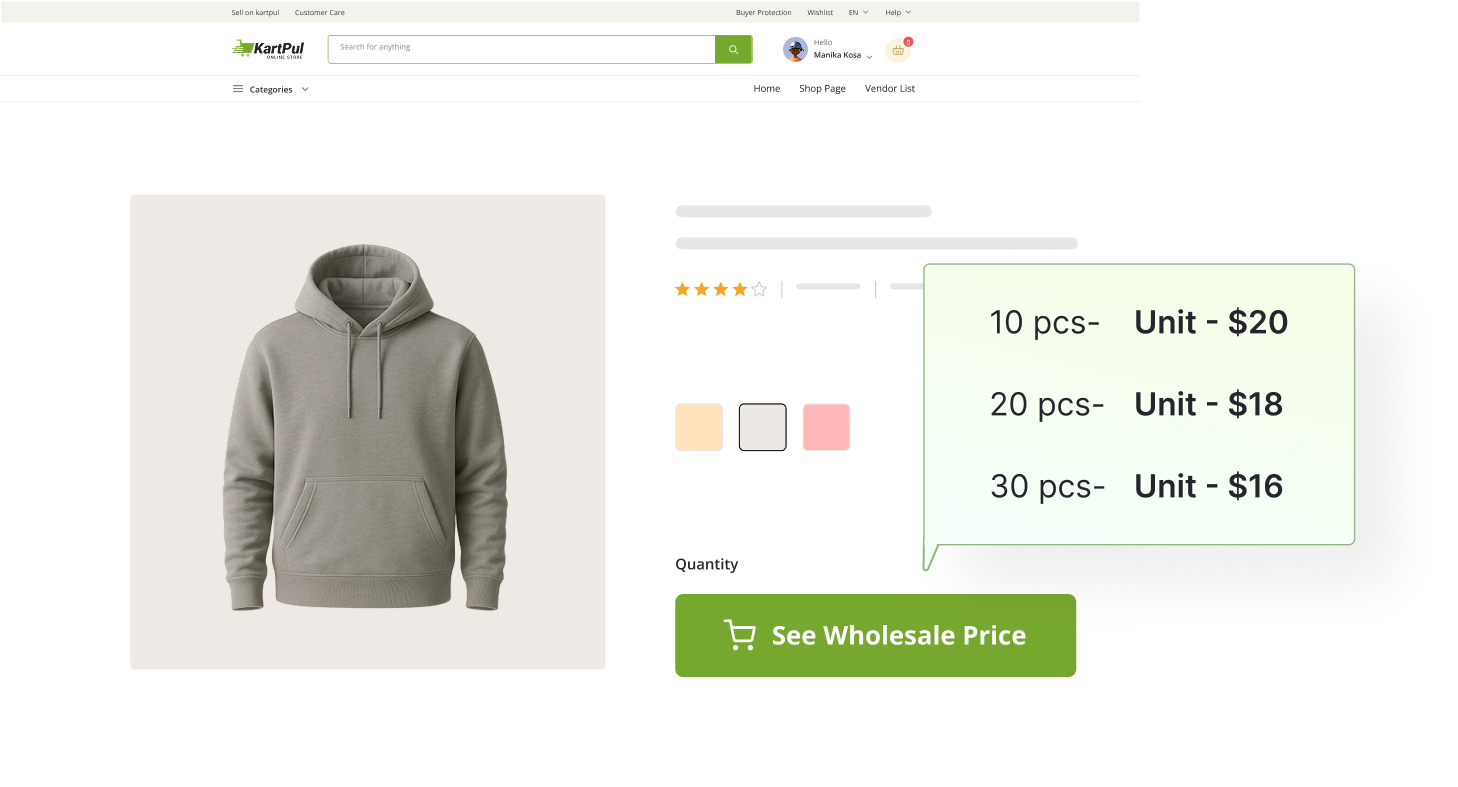Expand the Help dropdown menu

(897, 13)
